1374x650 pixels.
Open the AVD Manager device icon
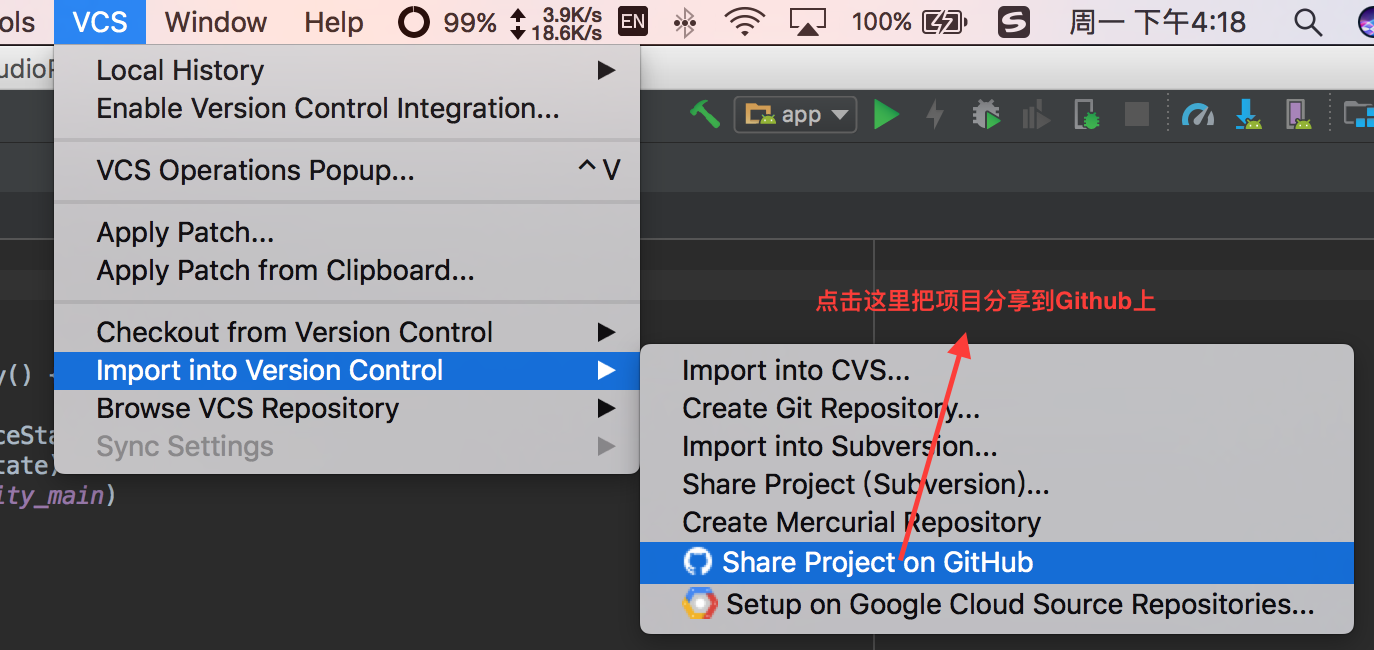tap(1298, 115)
